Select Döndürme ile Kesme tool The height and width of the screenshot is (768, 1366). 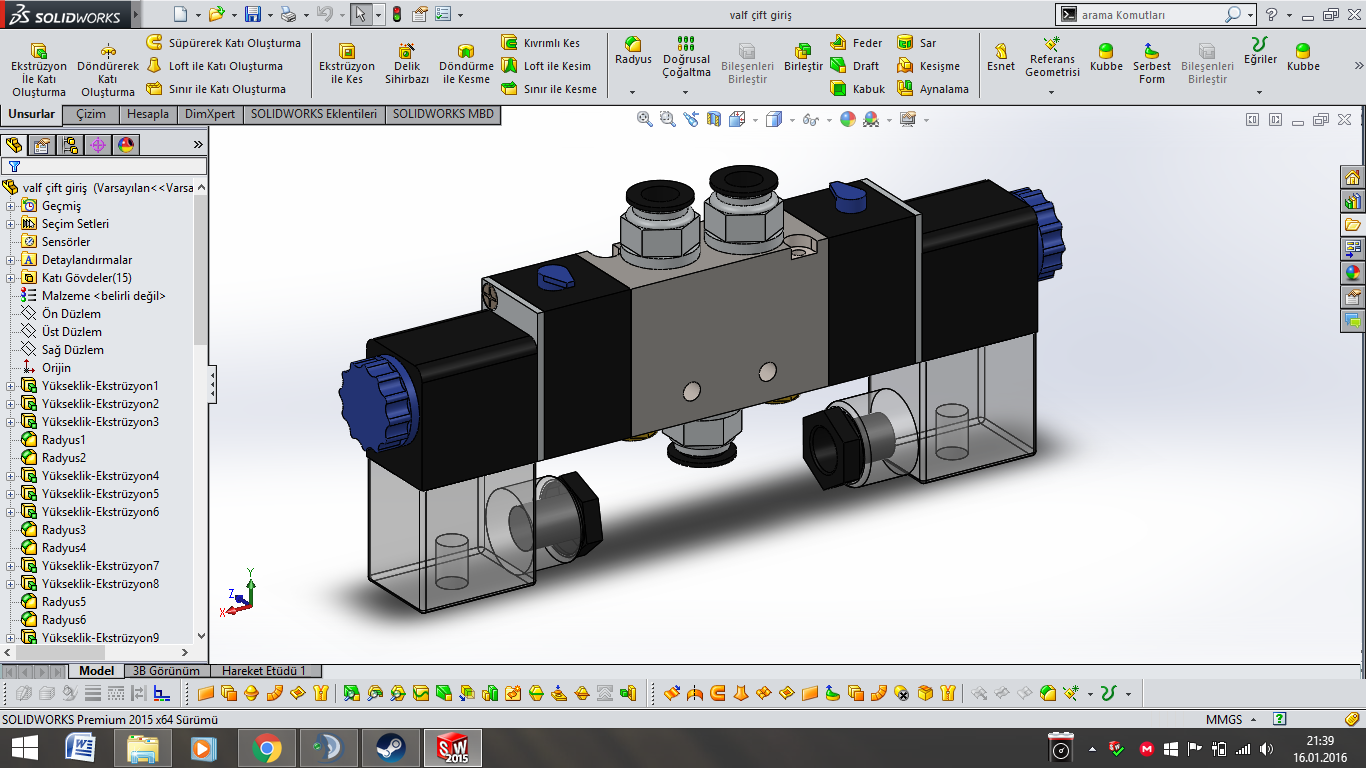(466, 63)
